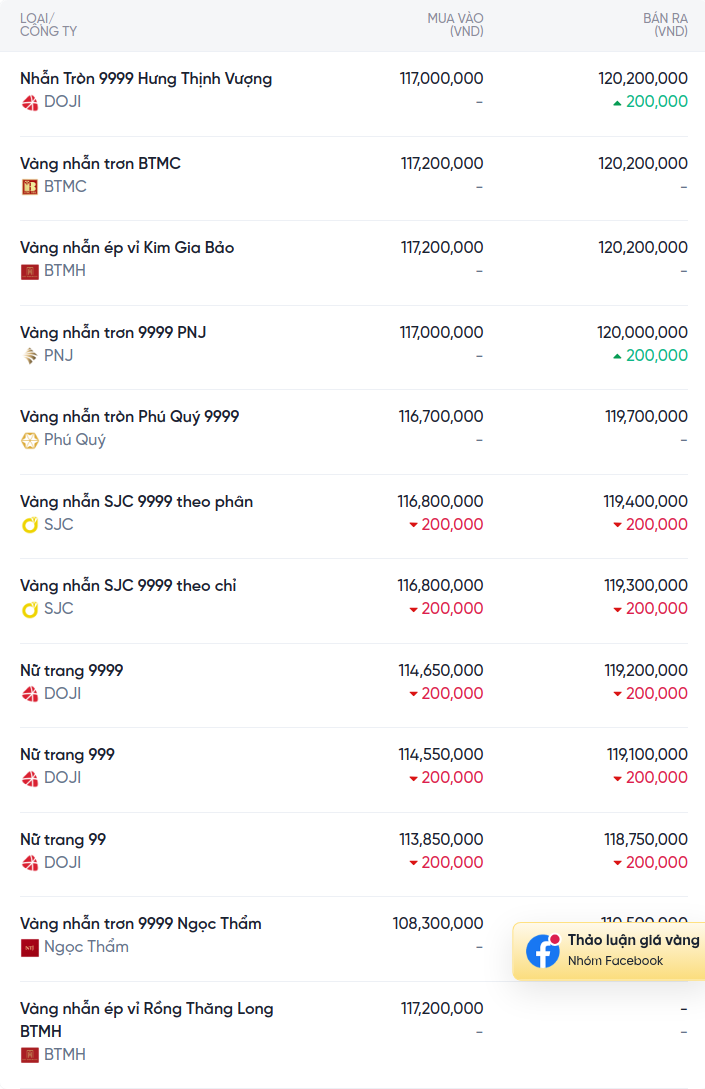Open 'Thảo luận giá vàng' Facebook group

[633, 941]
